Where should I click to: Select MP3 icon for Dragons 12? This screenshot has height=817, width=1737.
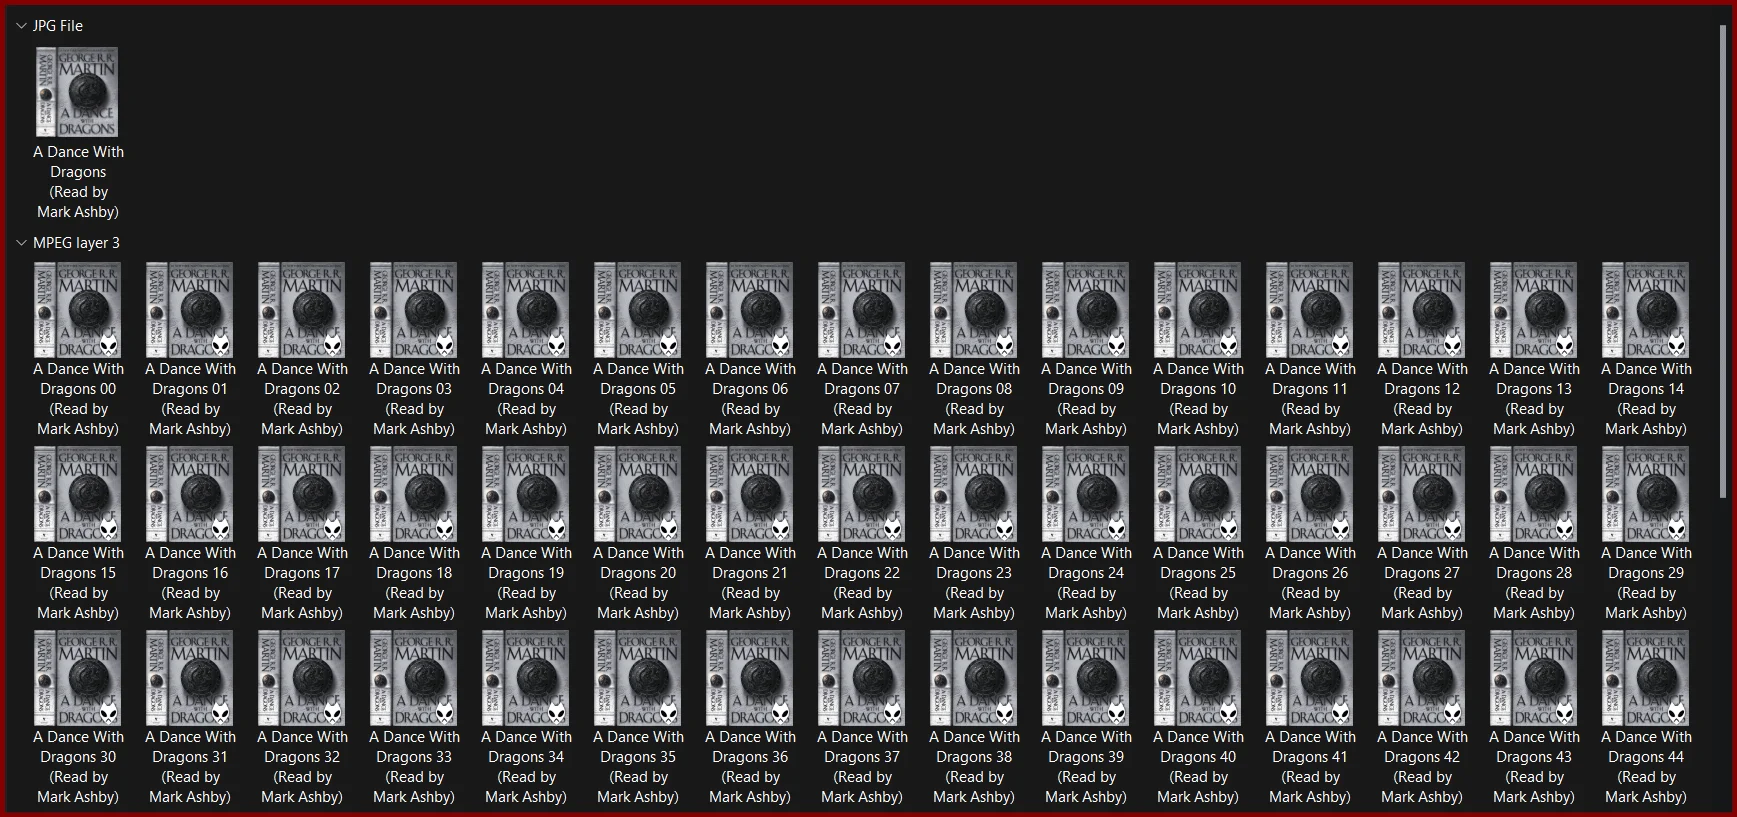click(1422, 310)
